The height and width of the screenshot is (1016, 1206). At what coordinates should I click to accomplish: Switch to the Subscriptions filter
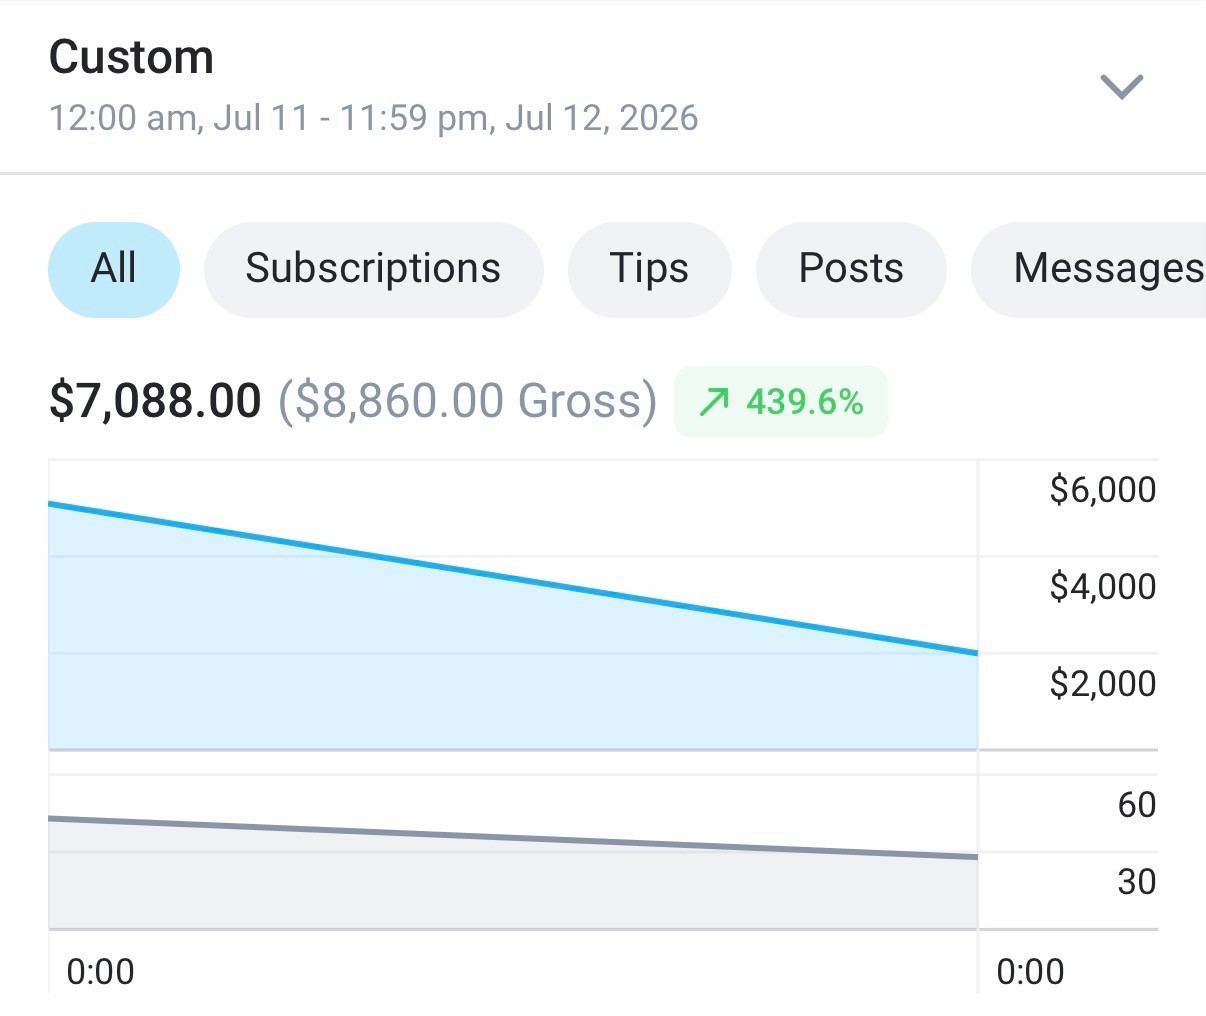coord(373,269)
